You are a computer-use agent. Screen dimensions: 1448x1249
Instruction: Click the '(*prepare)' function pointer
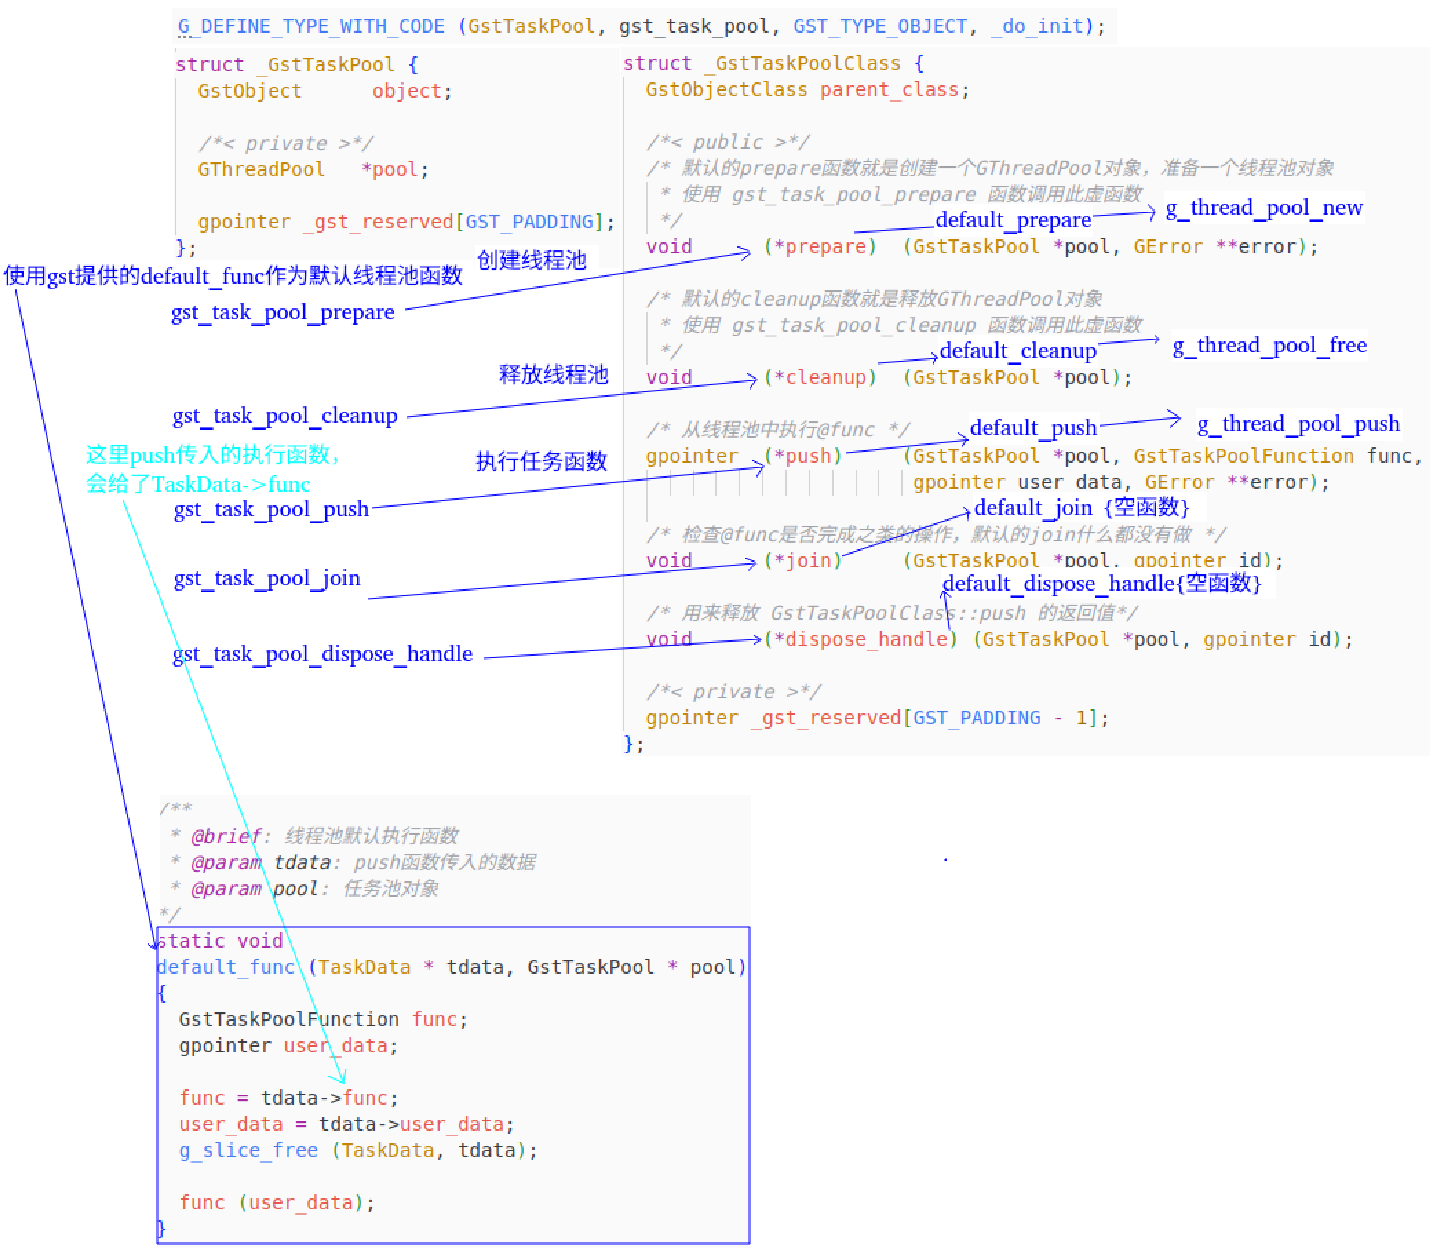tap(820, 246)
